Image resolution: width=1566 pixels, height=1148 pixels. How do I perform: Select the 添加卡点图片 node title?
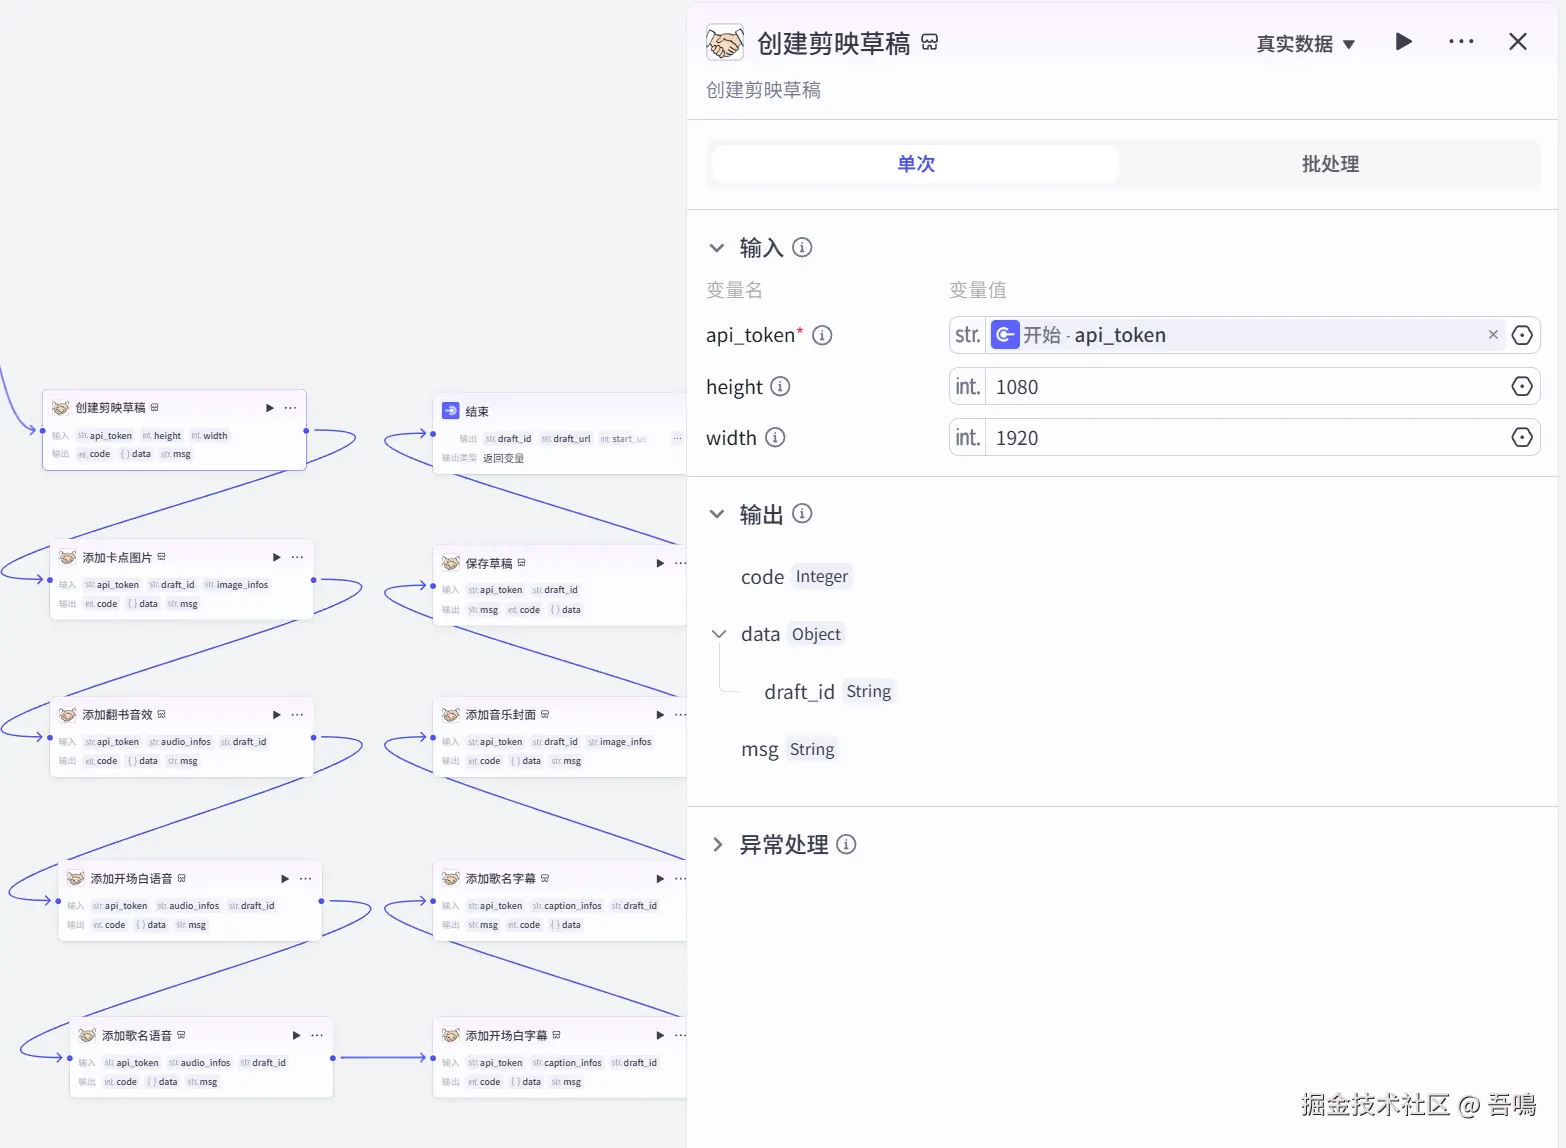[x=117, y=557]
